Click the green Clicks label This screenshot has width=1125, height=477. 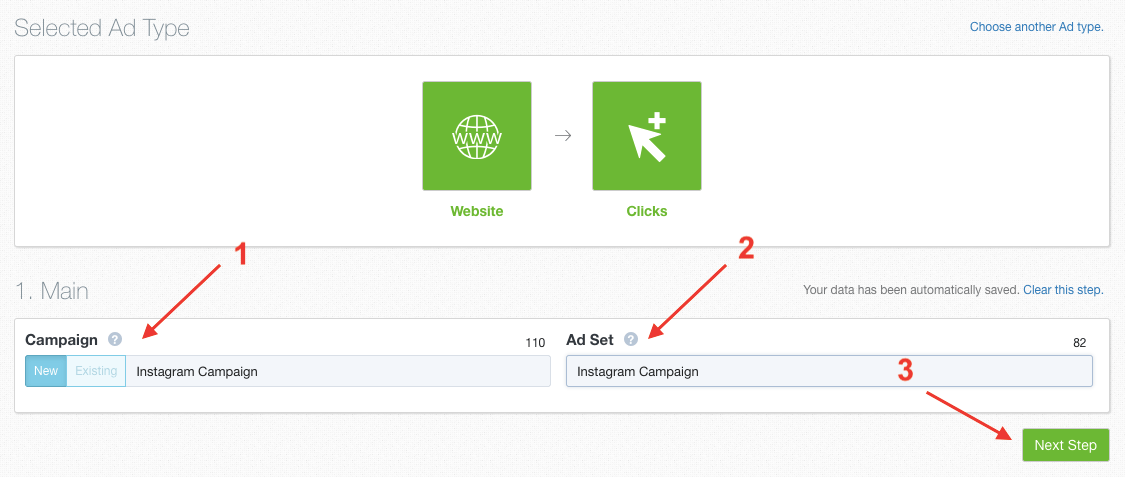[646, 212]
